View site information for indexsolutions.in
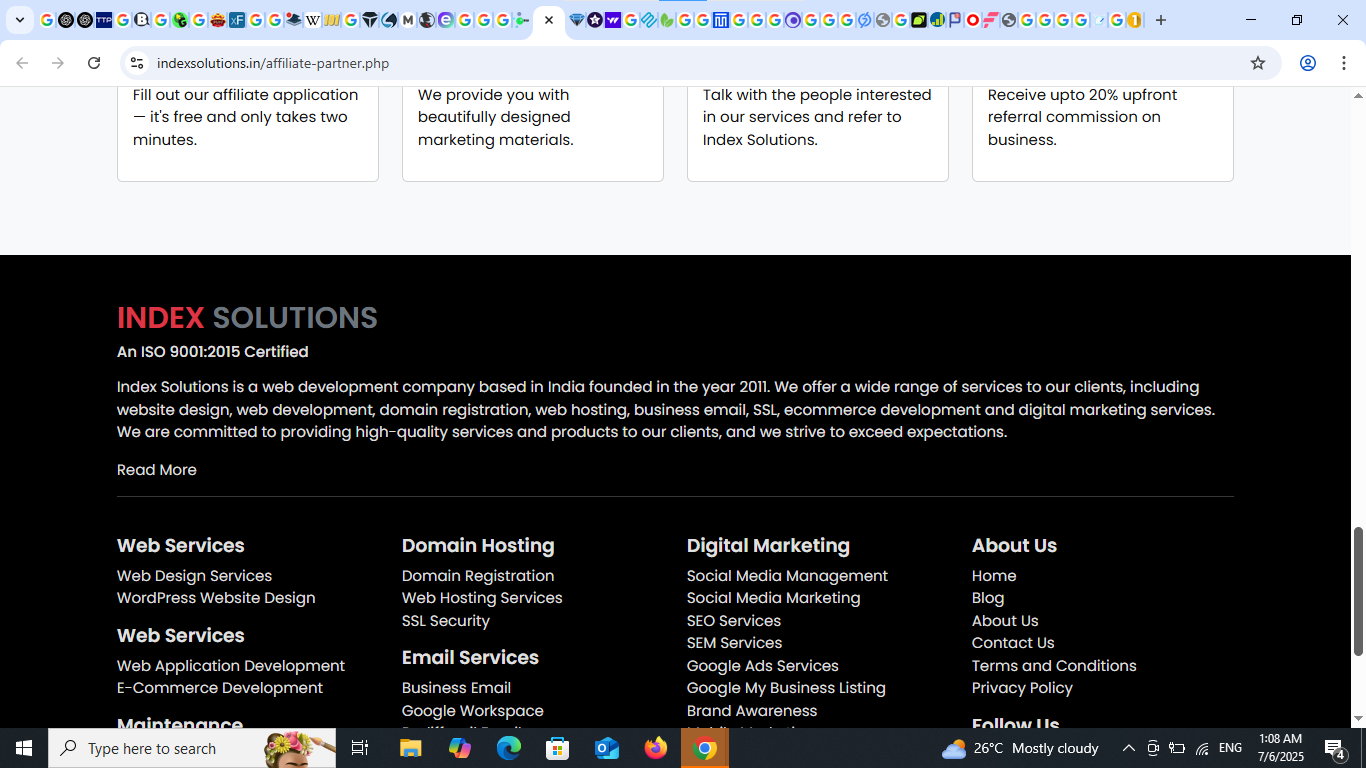Screen dimensions: 1366x768 137,63
